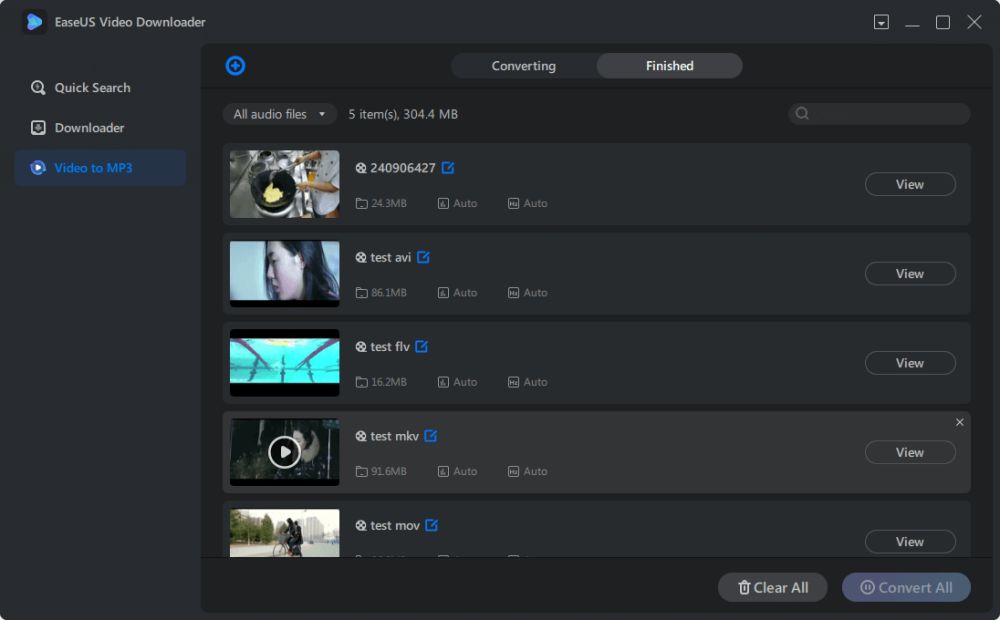
Task: Edit name of 240906427 item
Action: pyautogui.click(x=448, y=168)
